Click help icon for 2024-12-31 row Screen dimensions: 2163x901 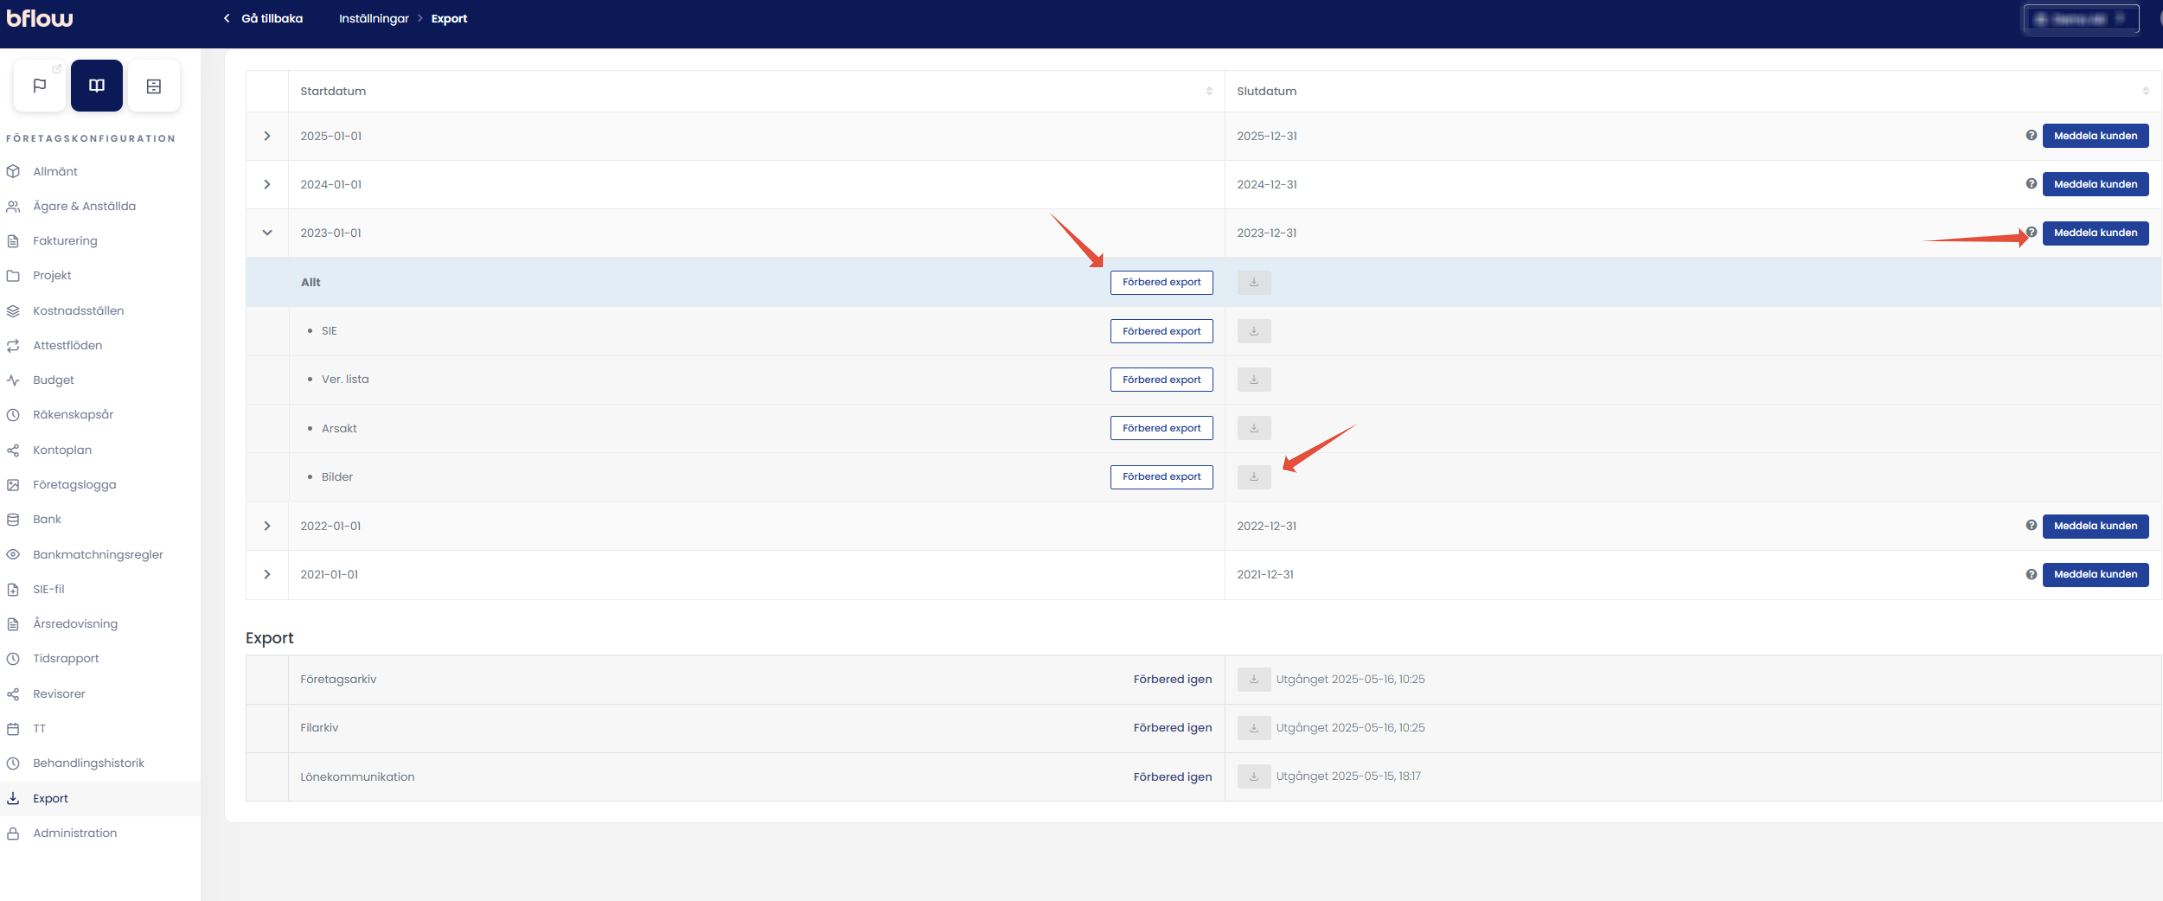(2031, 184)
